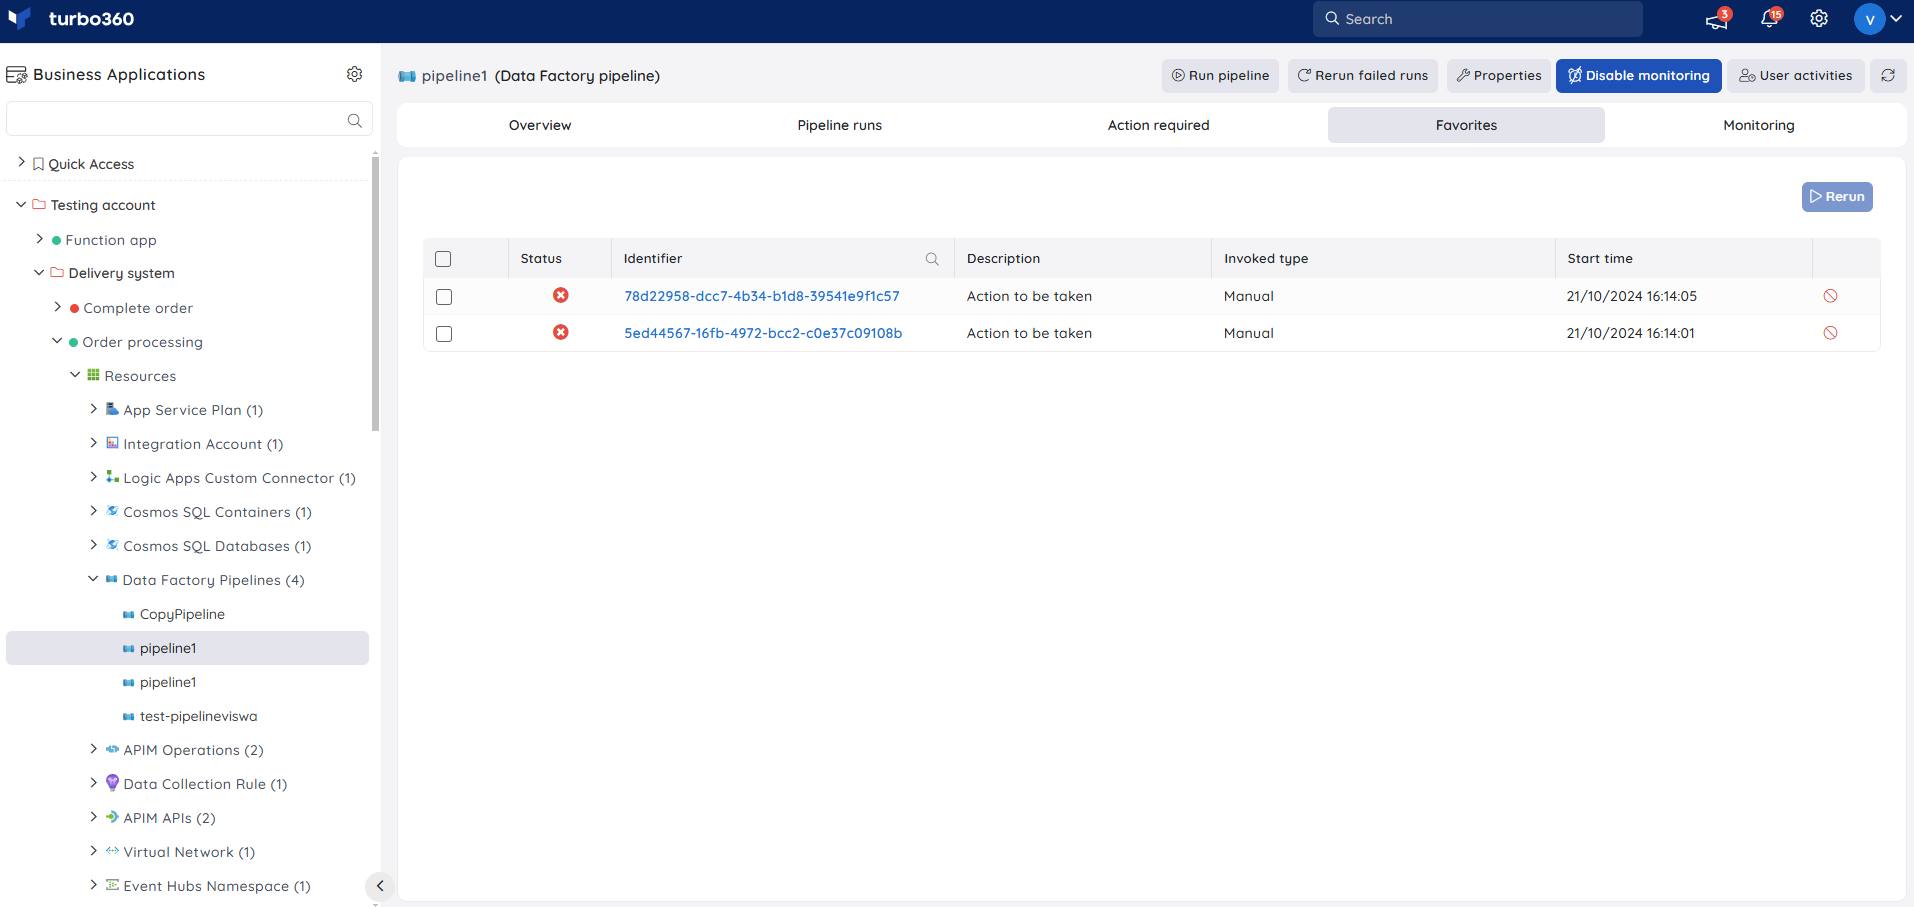The image size is (1914, 907).
Task: Click the sidebar vertical scrollbar
Action: click(x=375, y=294)
